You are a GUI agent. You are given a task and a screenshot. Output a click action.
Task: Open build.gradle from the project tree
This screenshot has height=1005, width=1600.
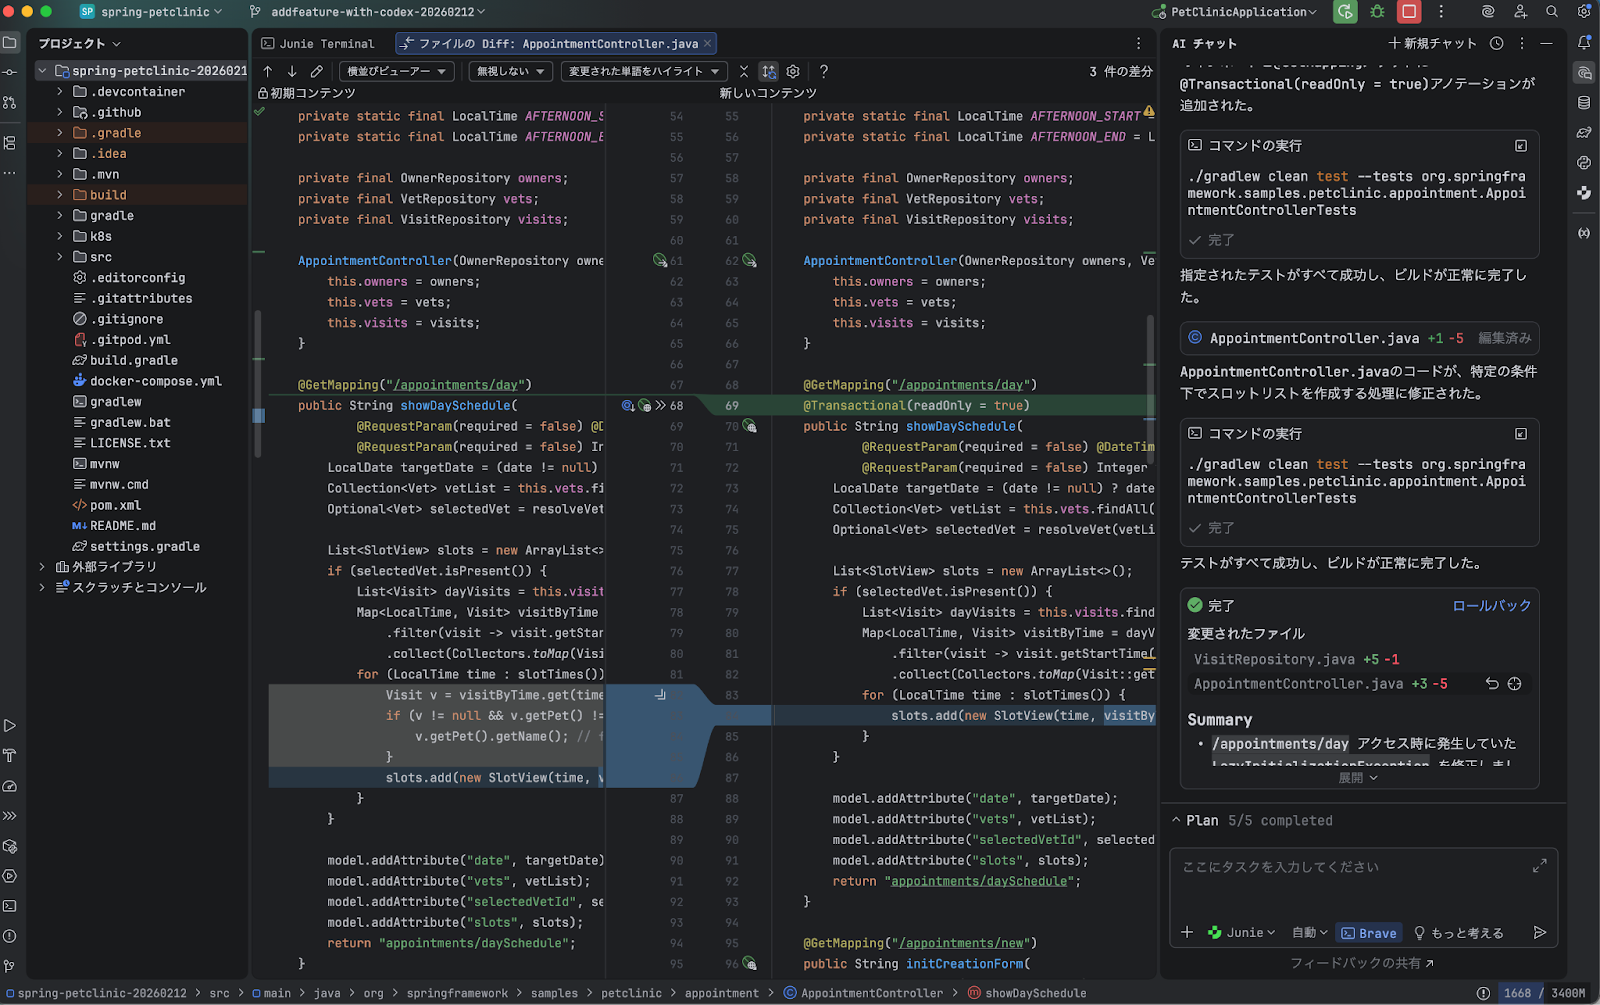(133, 360)
